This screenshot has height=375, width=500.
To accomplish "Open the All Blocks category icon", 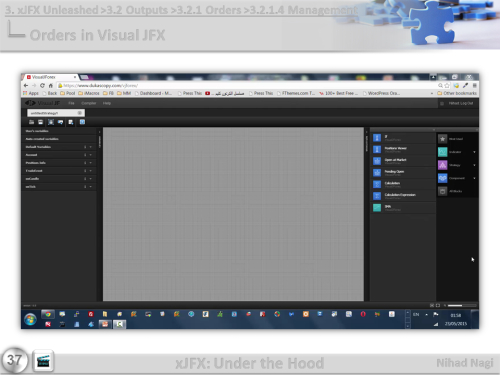I will [x=442, y=191].
